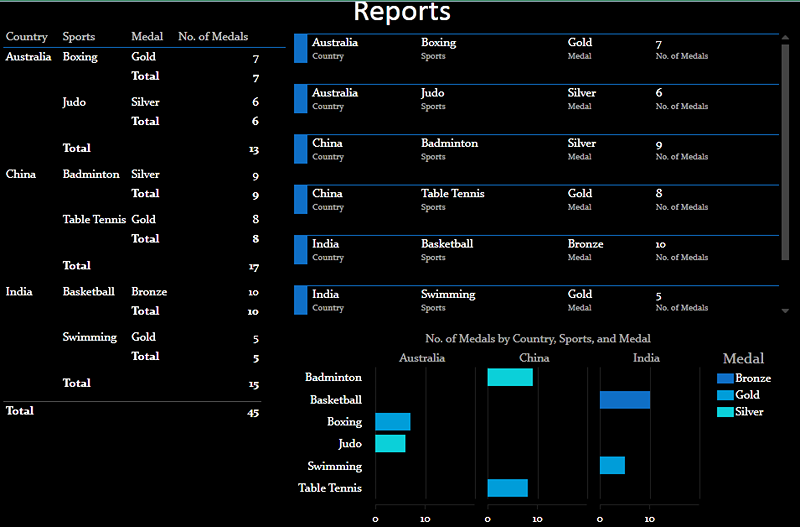The height and width of the screenshot is (527, 800).
Task: Select the Australia row in the matrix
Action: [29, 57]
